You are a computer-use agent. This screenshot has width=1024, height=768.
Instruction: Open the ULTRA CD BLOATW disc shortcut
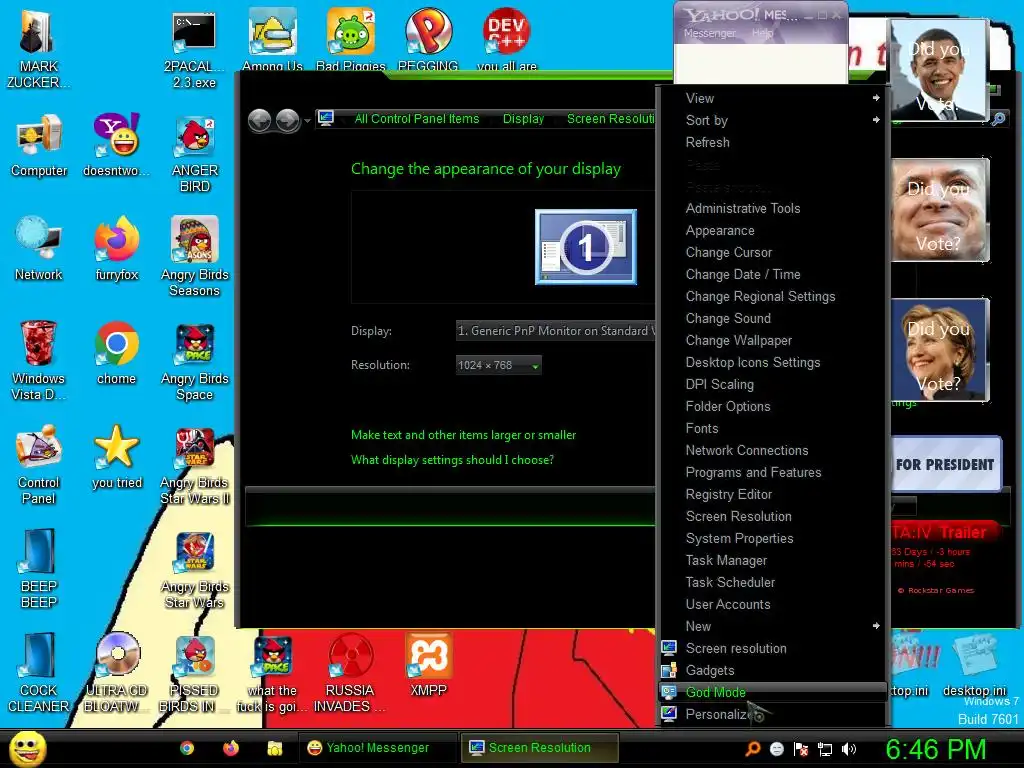point(116,673)
